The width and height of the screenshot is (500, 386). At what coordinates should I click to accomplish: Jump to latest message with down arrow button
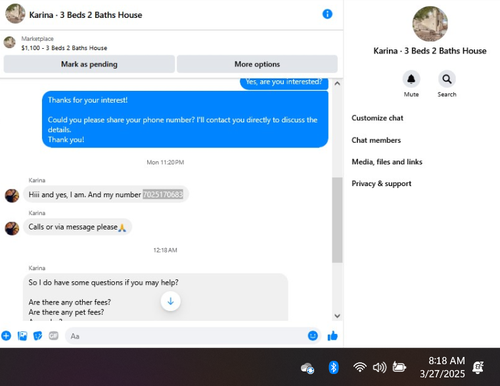[x=170, y=301]
